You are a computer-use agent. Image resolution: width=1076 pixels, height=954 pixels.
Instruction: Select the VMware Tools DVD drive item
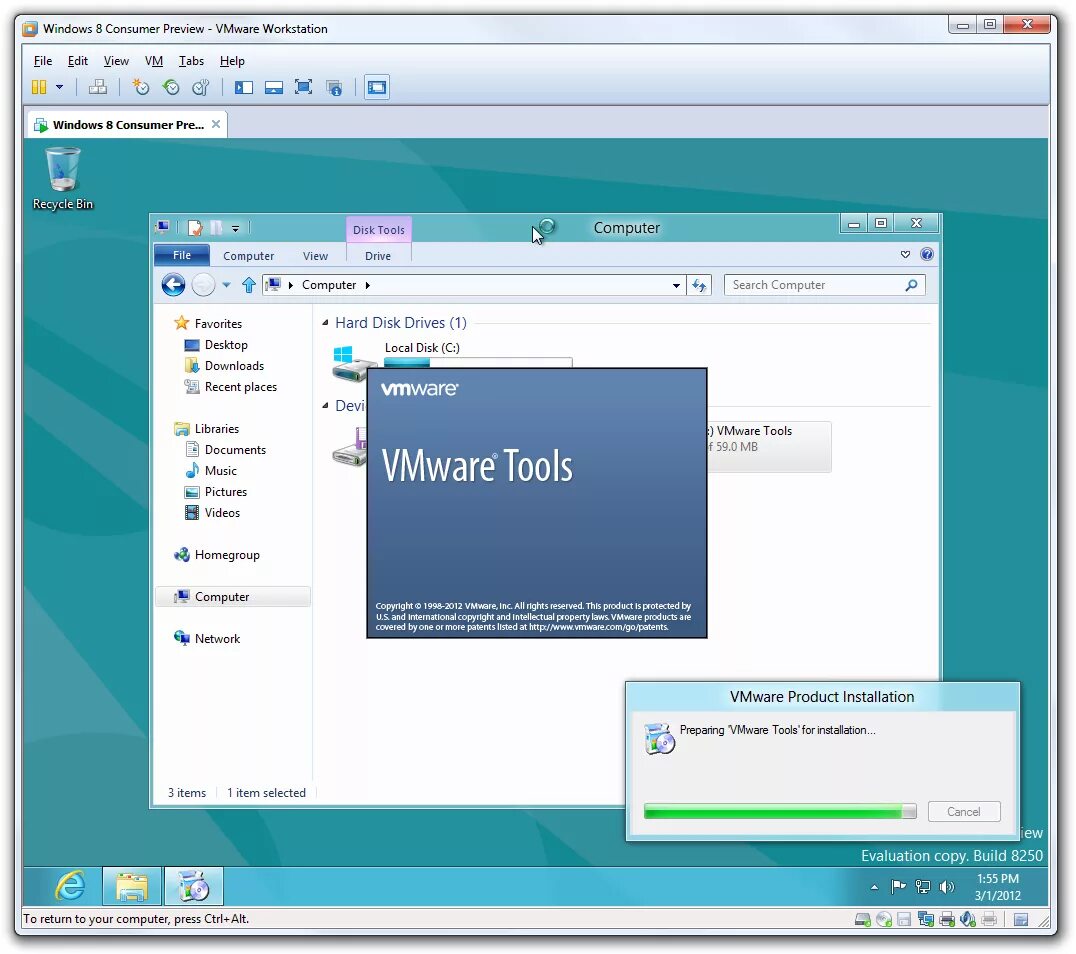(x=769, y=446)
